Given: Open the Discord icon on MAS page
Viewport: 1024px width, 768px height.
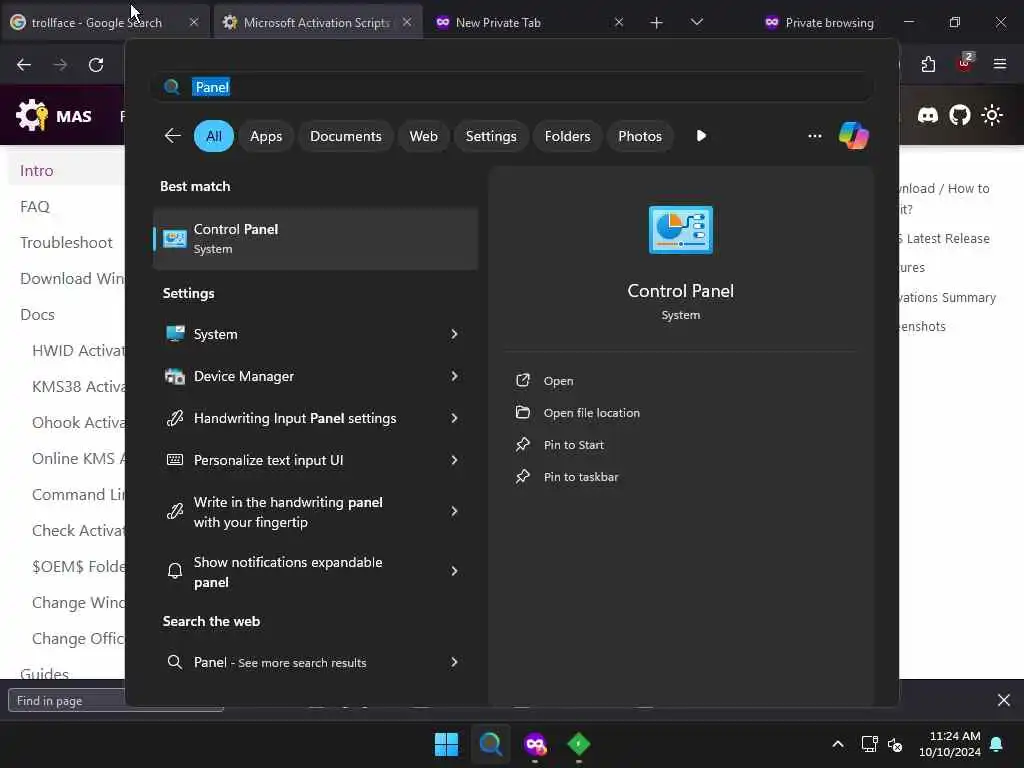Looking at the screenshot, I should click(928, 116).
